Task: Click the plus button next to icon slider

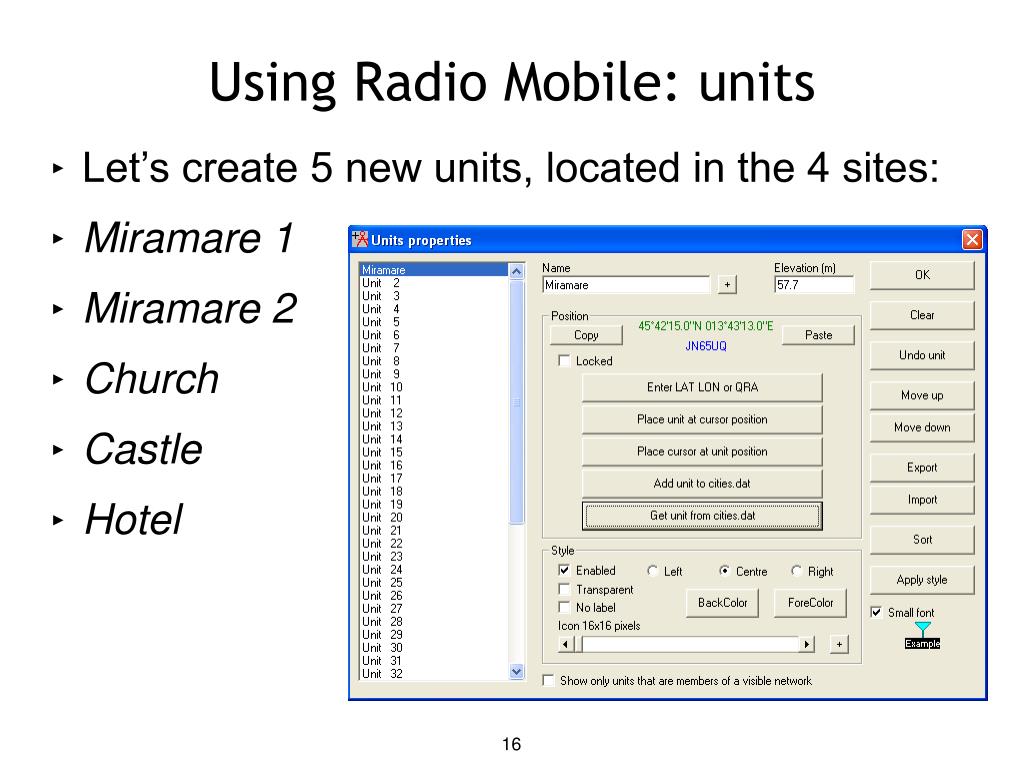Action: [x=839, y=645]
